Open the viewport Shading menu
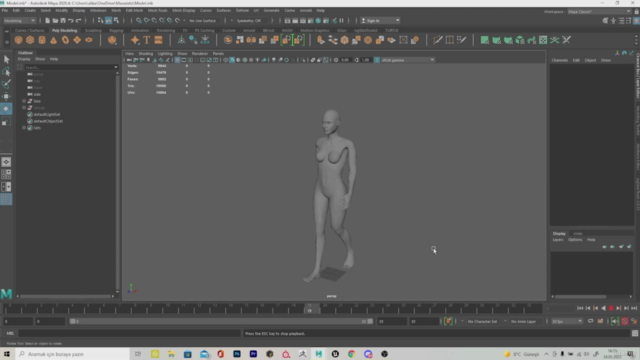The width and height of the screenshot is (640, 360). [145, 53]
